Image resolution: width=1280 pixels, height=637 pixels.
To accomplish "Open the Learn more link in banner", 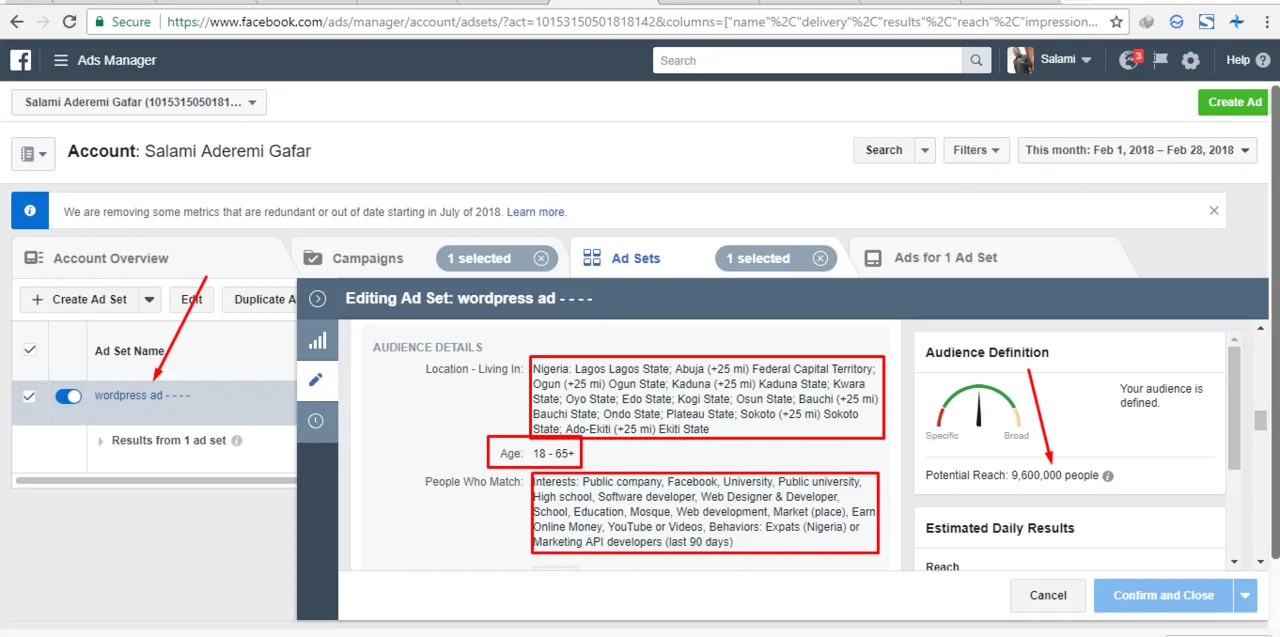I will [536, 212].
